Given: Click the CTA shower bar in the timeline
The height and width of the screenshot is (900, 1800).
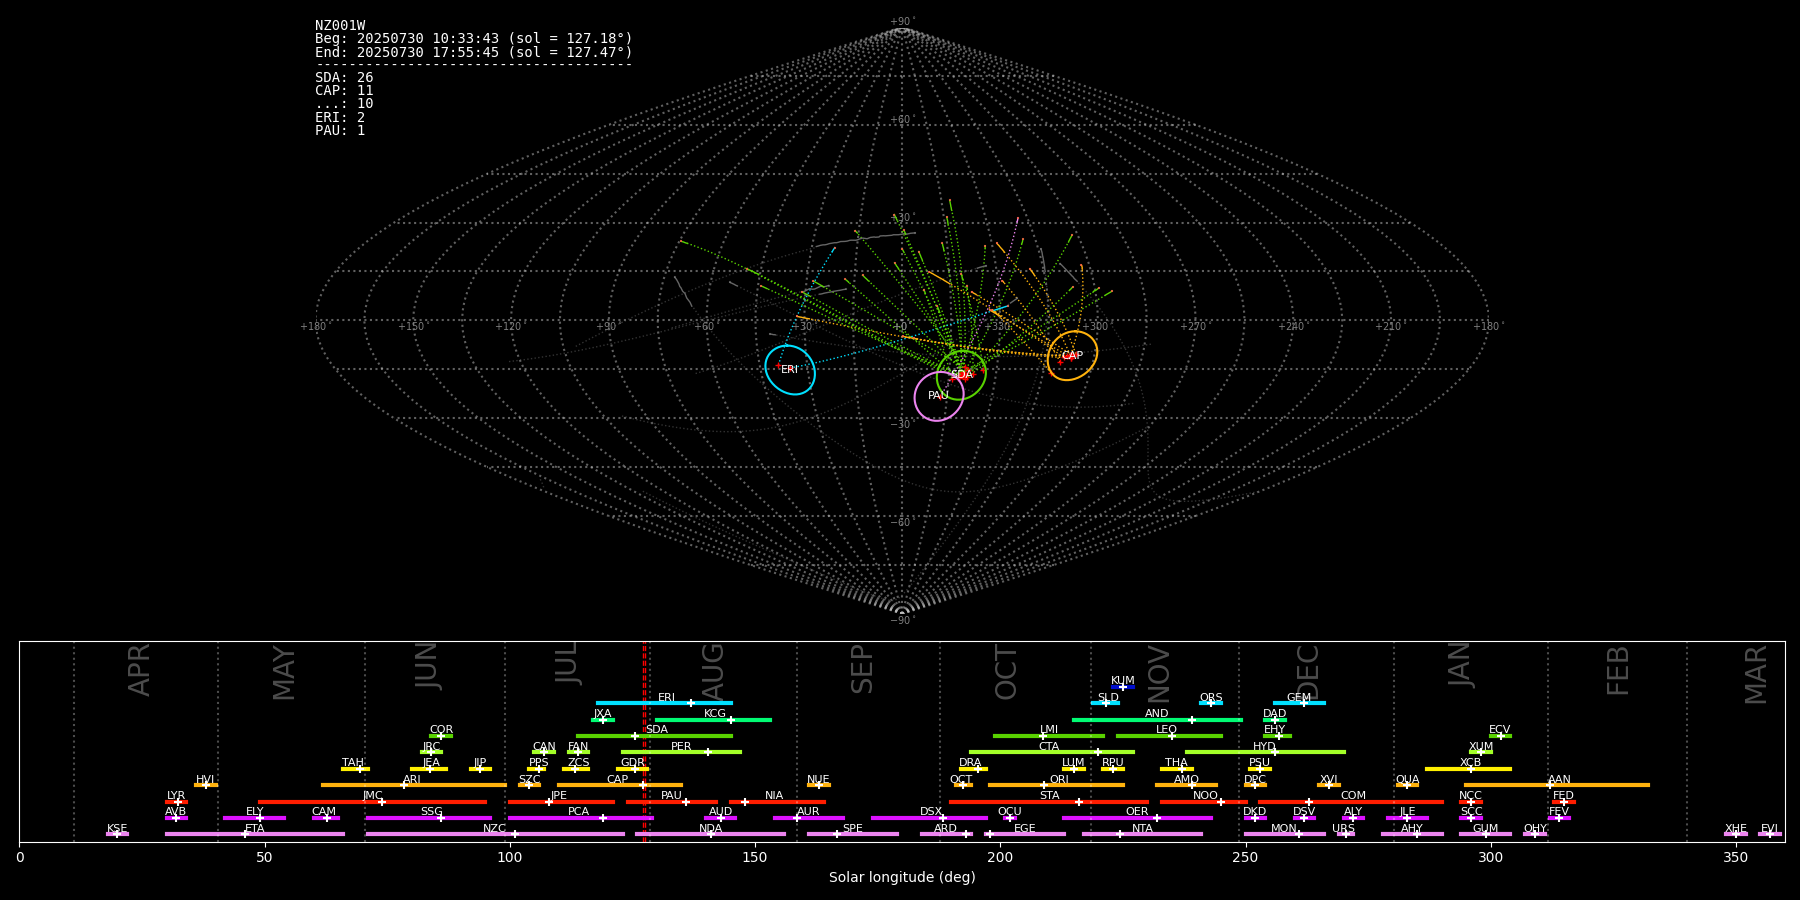Looking at the screenshot, I should point(1052,752).
